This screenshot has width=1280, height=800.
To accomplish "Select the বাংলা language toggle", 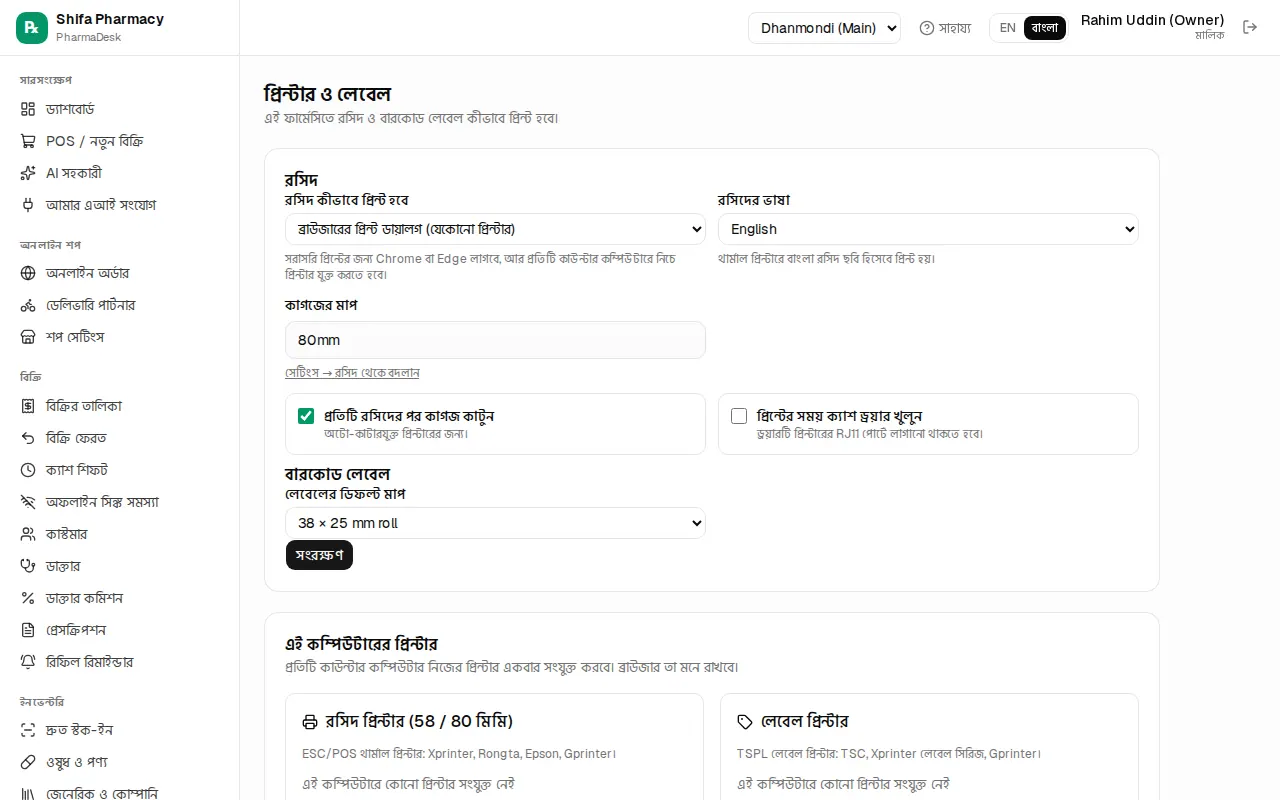I will [1045, 28].
